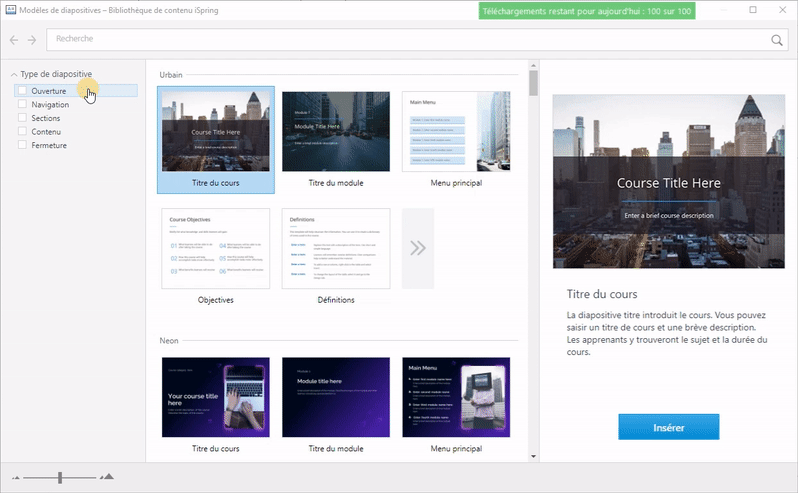Click the forward navigation arrow

(32, 40)
